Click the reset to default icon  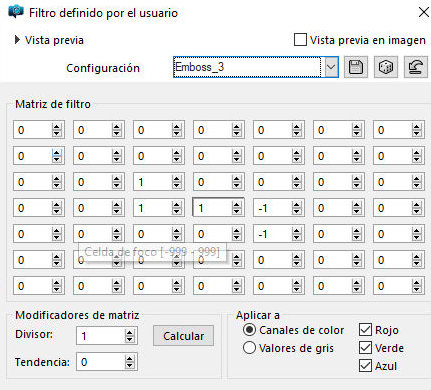416,67
